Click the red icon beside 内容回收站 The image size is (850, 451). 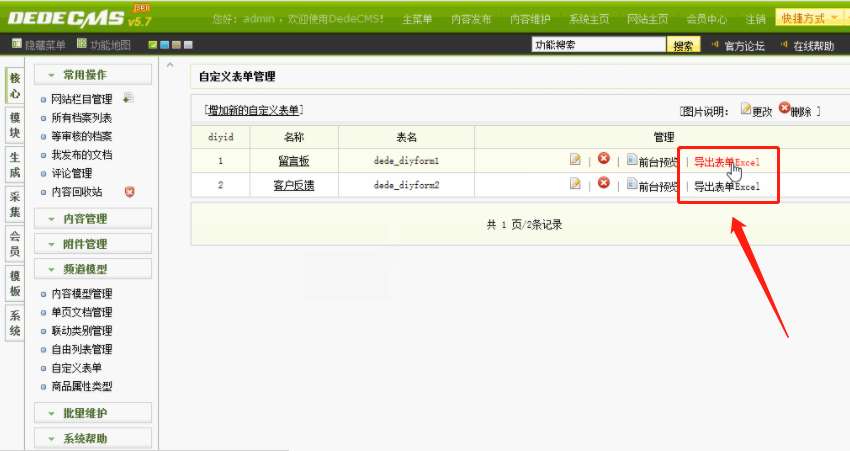click(x=130, y=191)
